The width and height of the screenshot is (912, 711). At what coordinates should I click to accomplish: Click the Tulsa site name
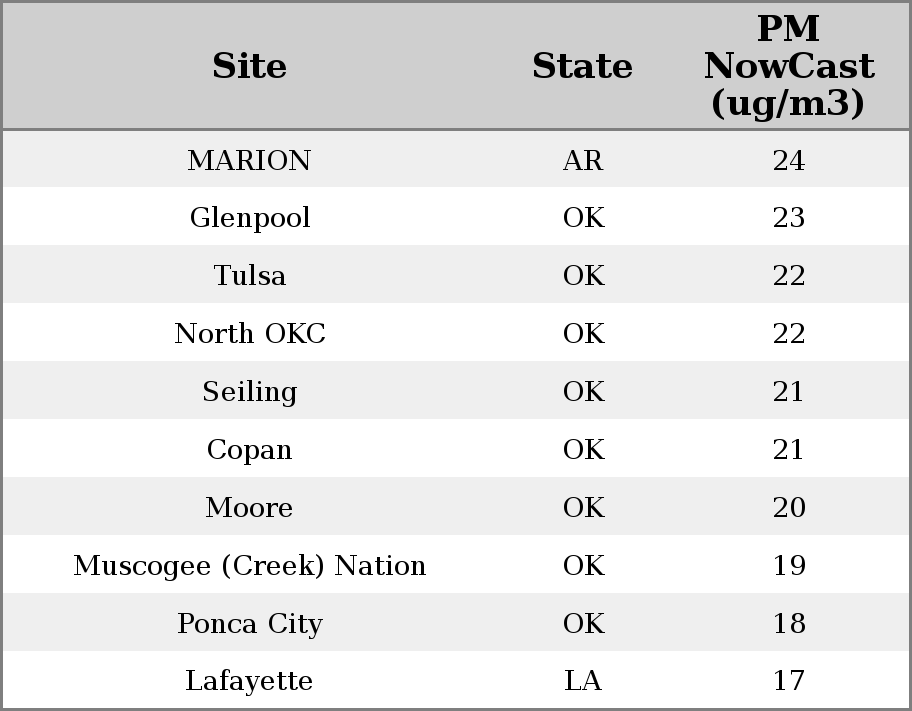click(249, 276)
